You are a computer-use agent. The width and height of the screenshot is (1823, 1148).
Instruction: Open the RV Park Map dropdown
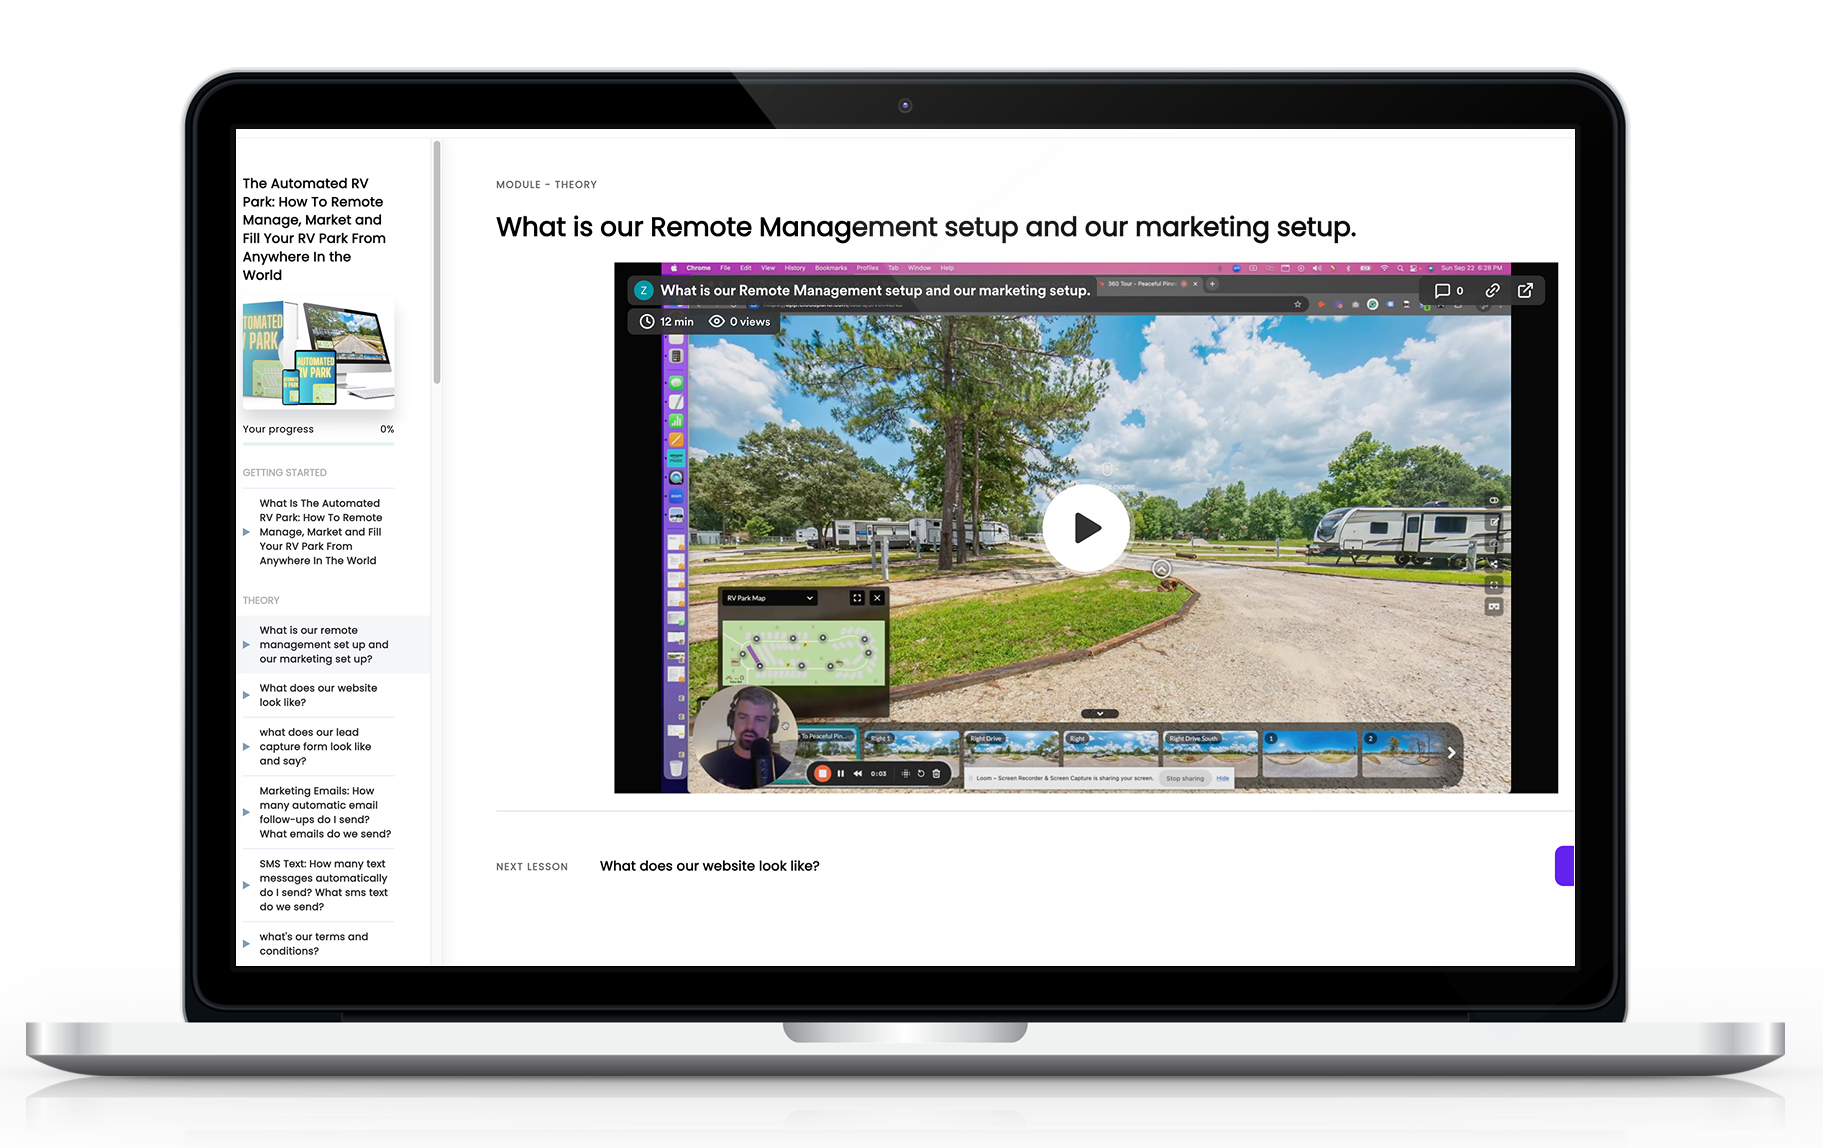769,598
